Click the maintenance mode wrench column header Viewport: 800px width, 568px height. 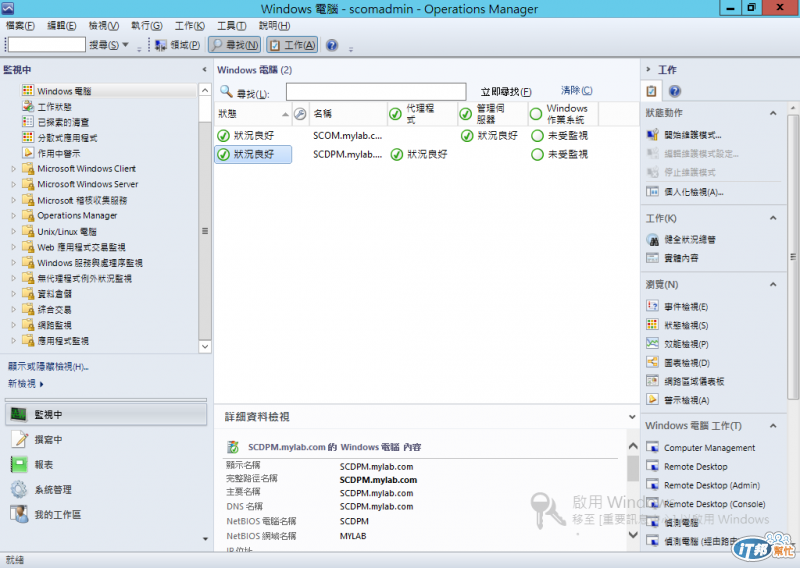(x=301, y=114)
